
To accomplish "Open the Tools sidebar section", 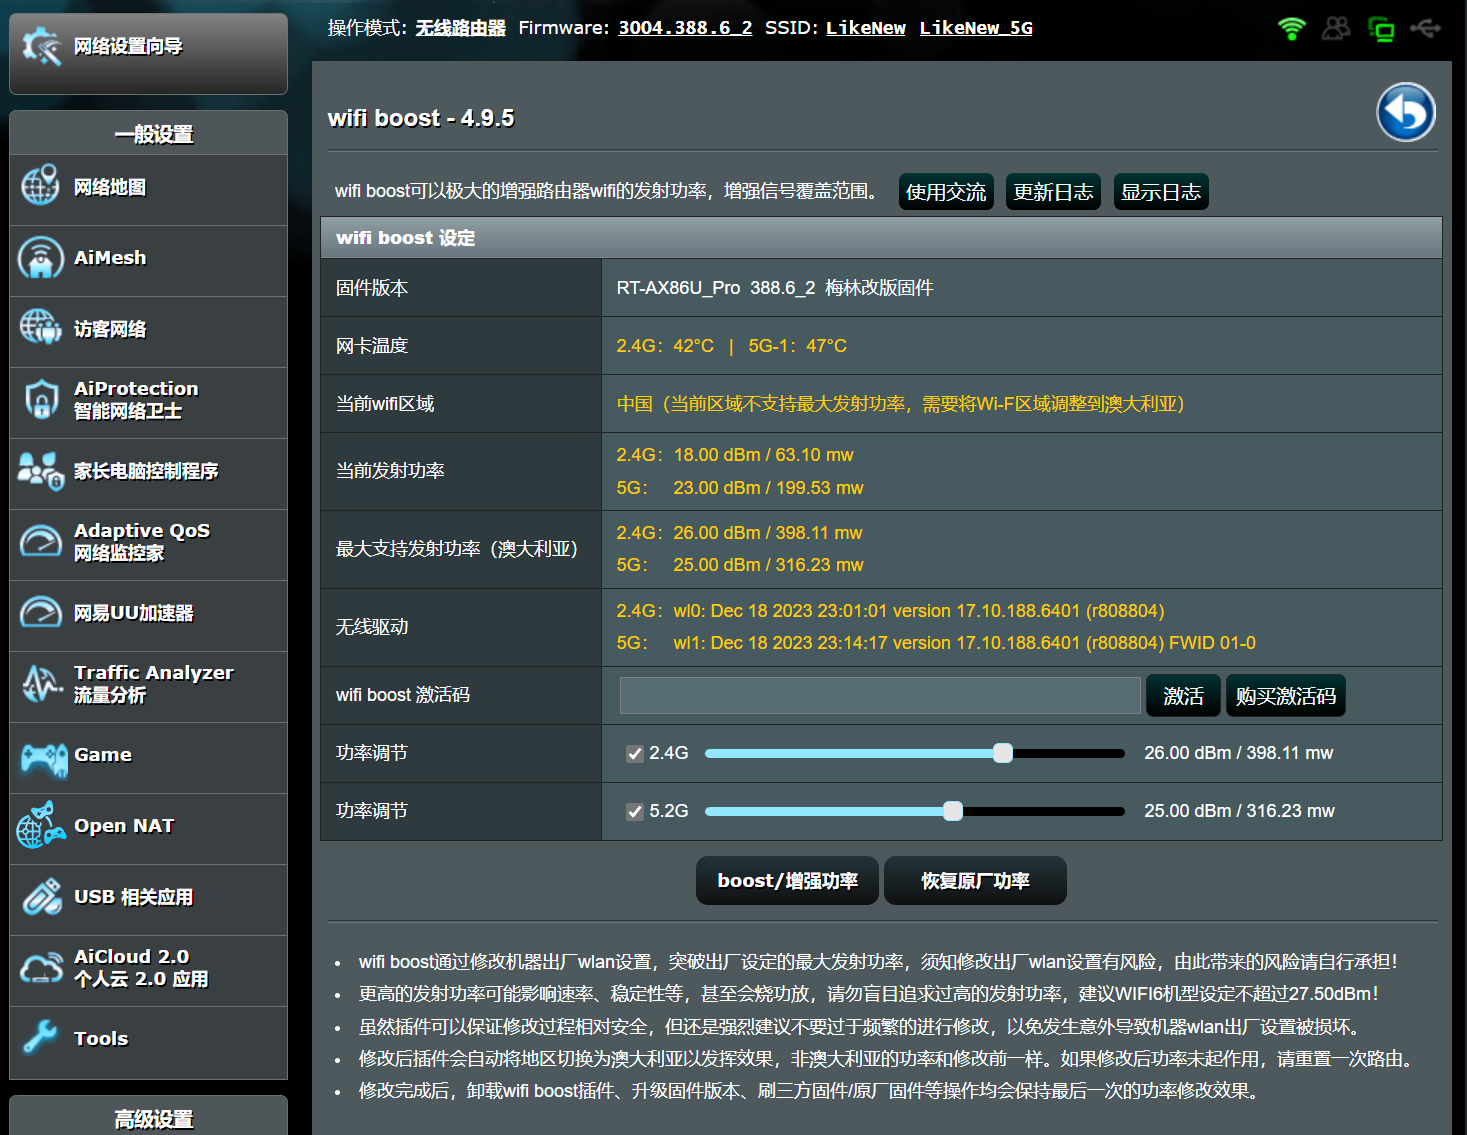I will [x=100, y=1038].
